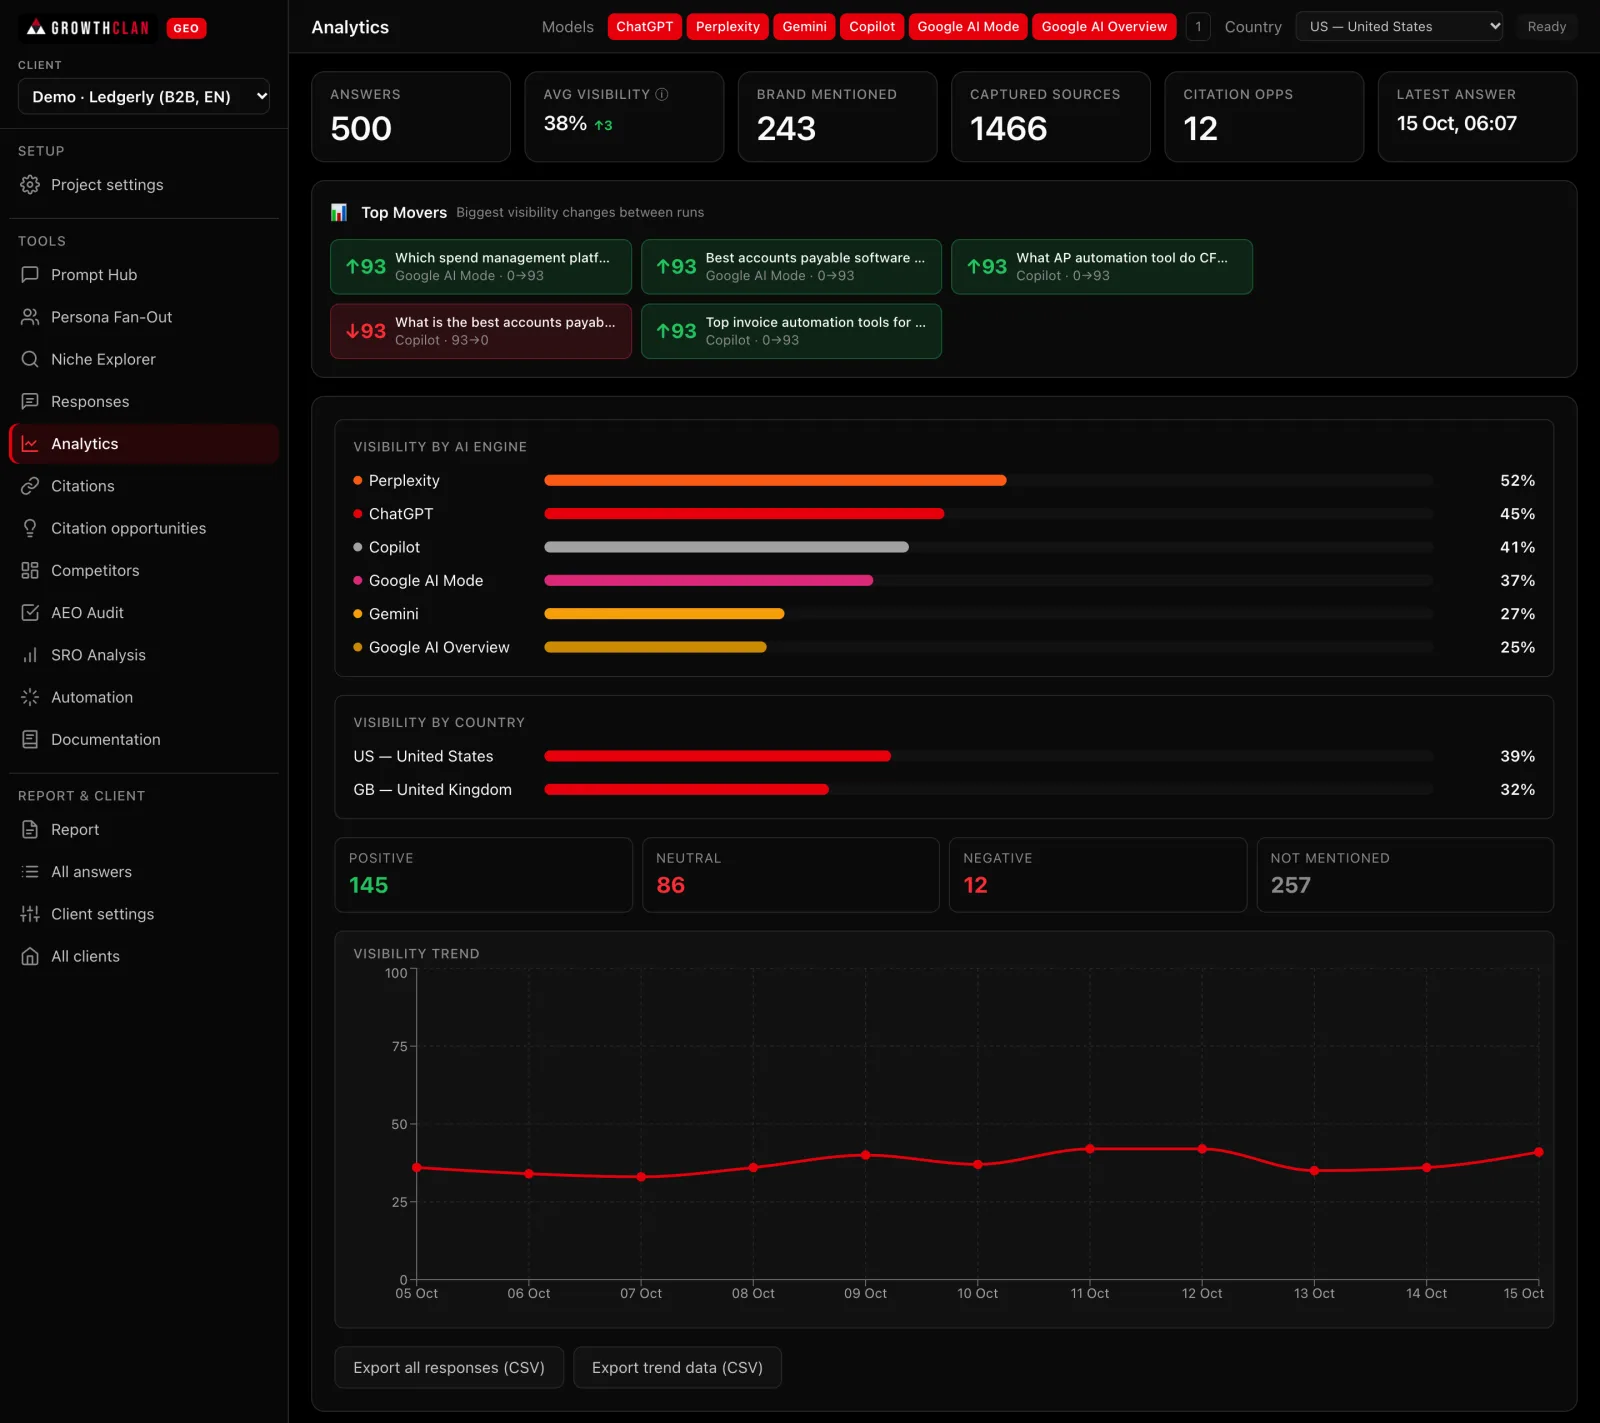Toggle the Perplexity model filter
The width and height of the screenshot is (1600, 1423).
(728, 27)
